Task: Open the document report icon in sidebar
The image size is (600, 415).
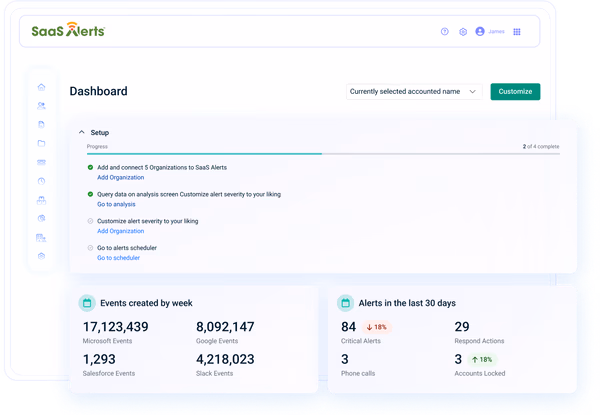Action: point(41,124)
